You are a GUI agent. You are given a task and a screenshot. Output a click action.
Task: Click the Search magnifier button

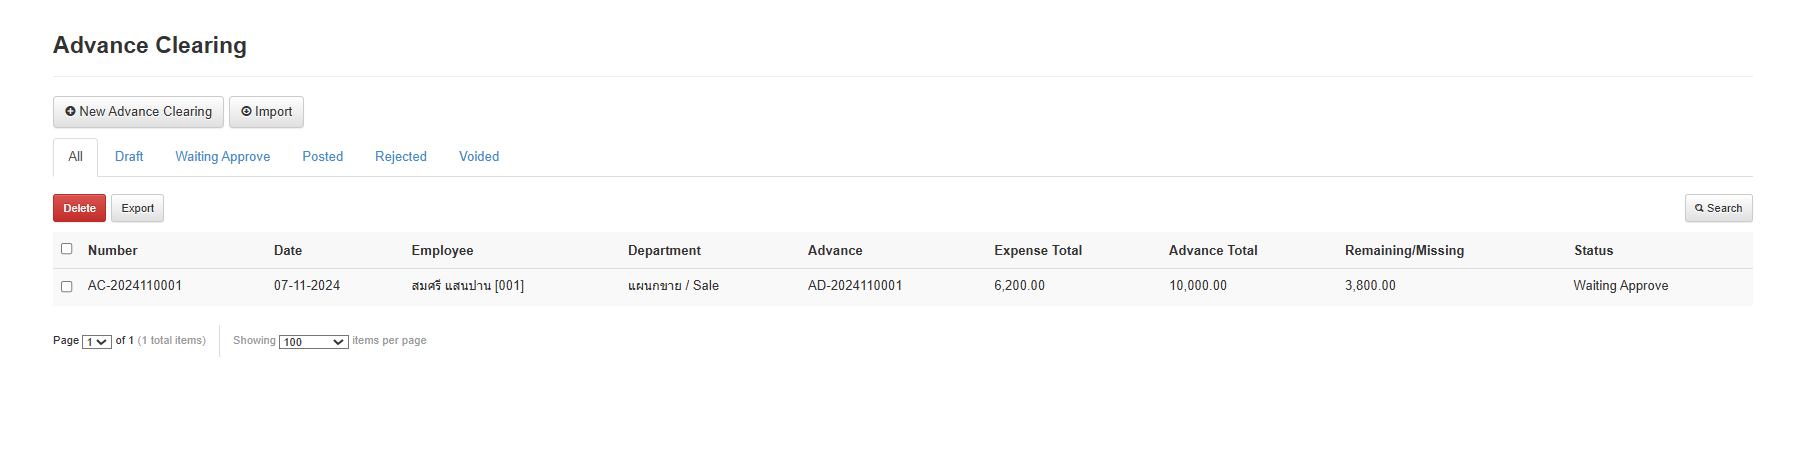(x=1718, y=208)
